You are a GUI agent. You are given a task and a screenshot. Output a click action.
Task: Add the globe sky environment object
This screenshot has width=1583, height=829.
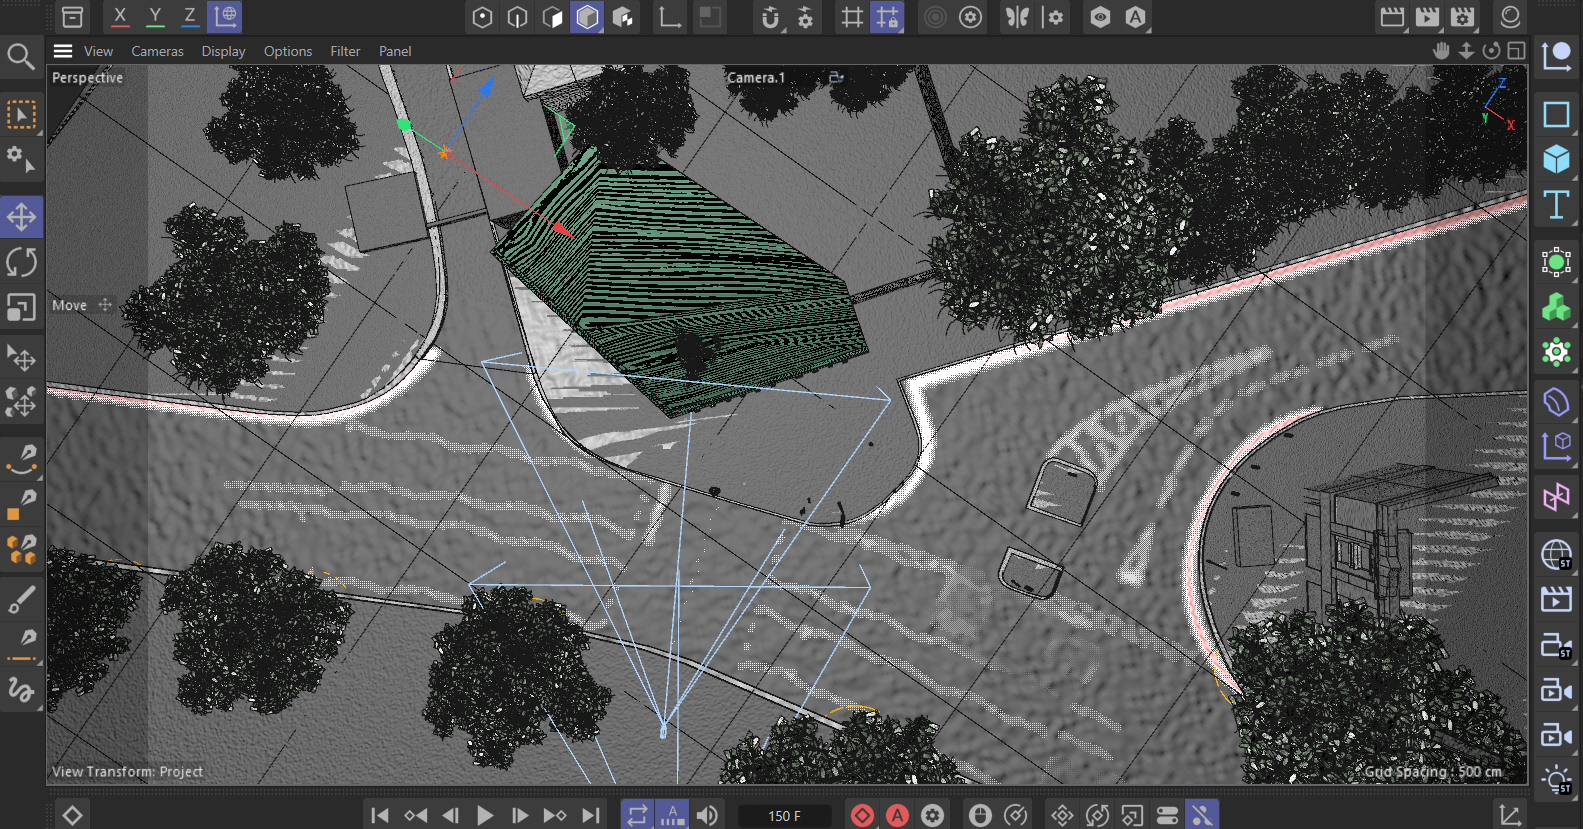tap(1556, 554)
